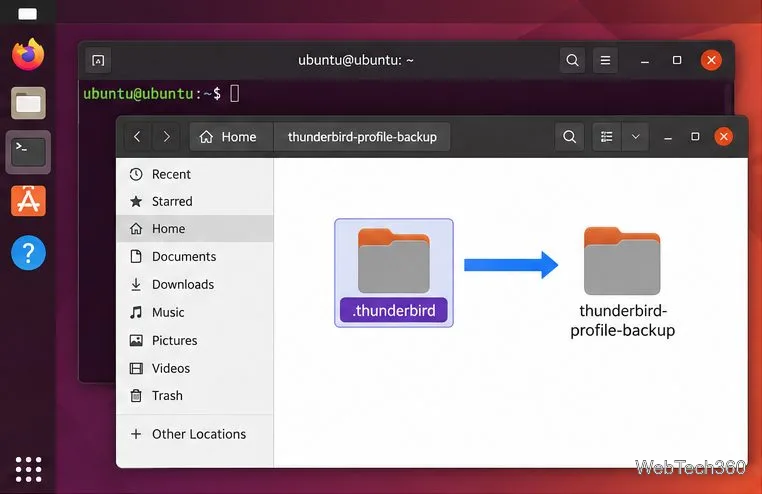Click the Terminal title ubuntu@ubuntu: ~
This screenshot has width=762, height=494.
(356, 60)
